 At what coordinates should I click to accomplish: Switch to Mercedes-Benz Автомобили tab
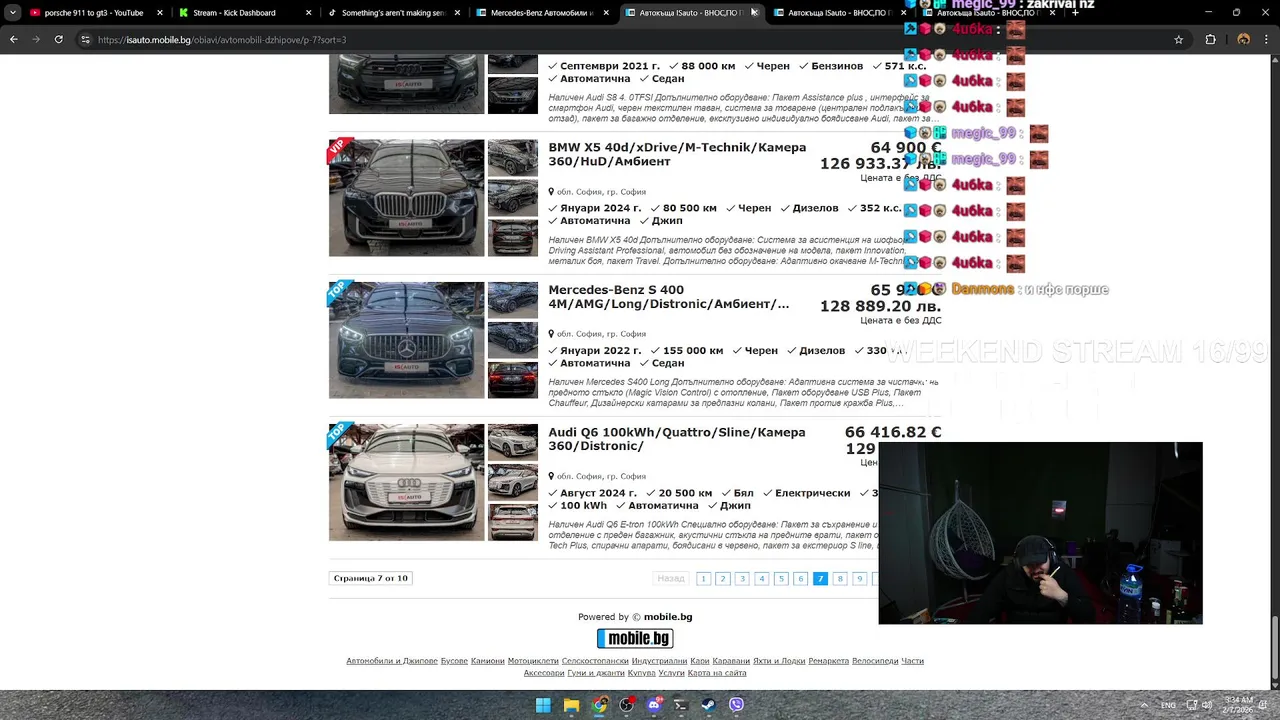click(x=541, y=13)
